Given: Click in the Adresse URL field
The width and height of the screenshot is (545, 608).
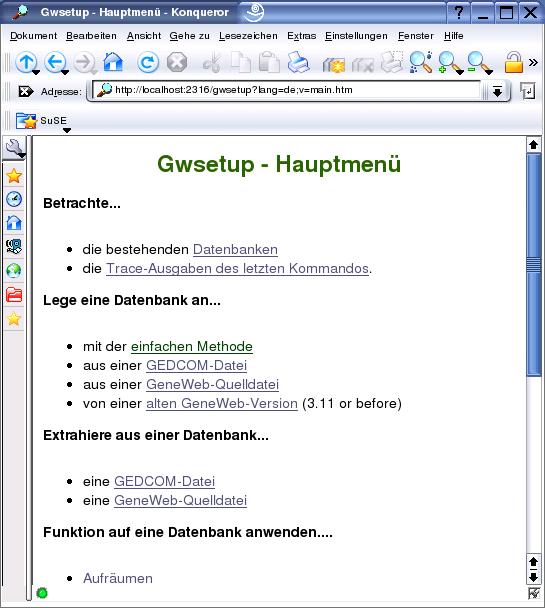Looking at the screenshot, I should click(x=289, y=90).
